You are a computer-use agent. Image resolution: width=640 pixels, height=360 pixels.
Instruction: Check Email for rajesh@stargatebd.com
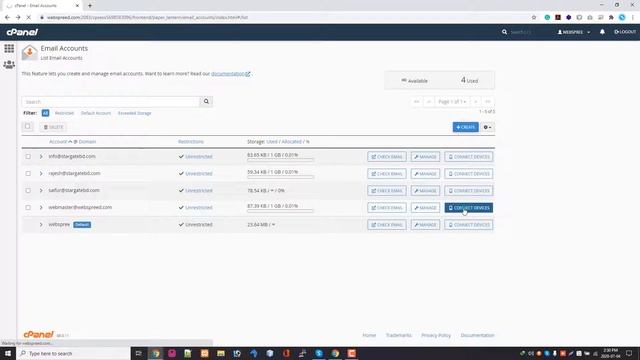pyautogui.click(x=387, y=174)
